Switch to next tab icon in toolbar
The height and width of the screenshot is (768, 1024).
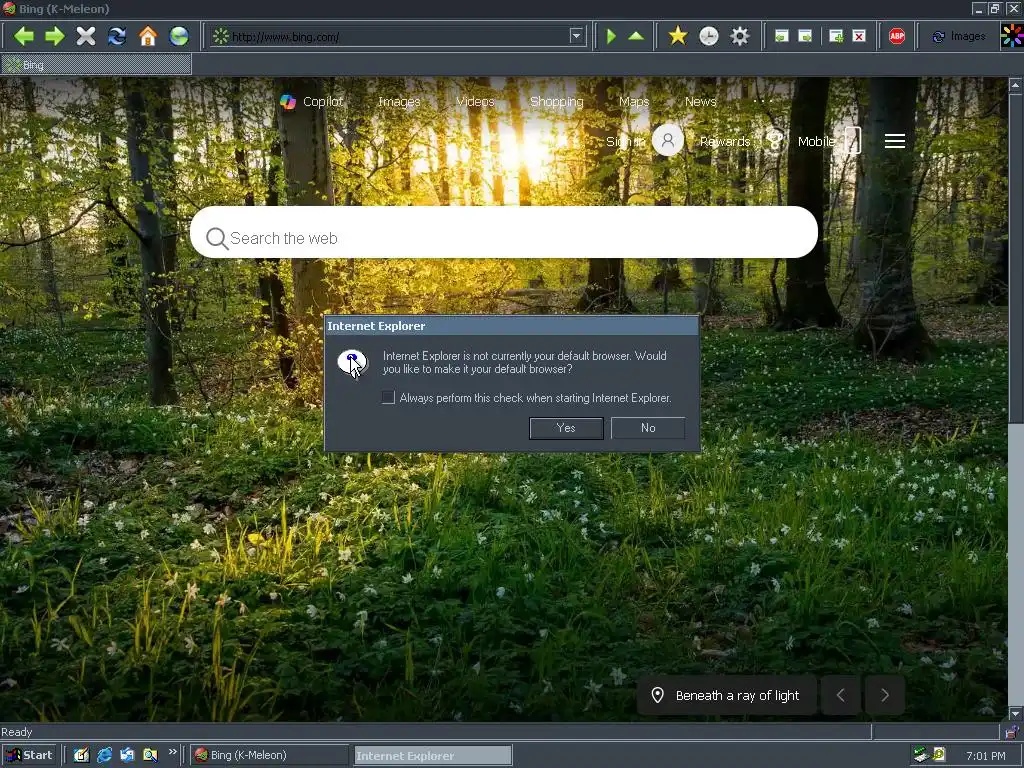pos(805,37)
